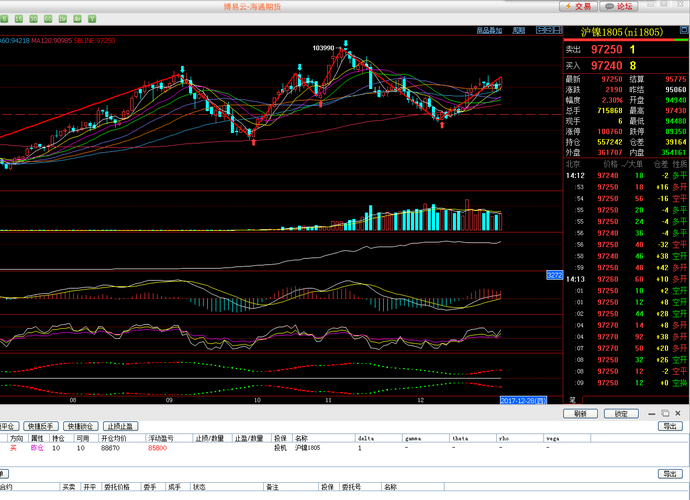Select the yearly Y period icon
Screen dimensions: 690x500
pyautogui.click(x=92, y=19)
